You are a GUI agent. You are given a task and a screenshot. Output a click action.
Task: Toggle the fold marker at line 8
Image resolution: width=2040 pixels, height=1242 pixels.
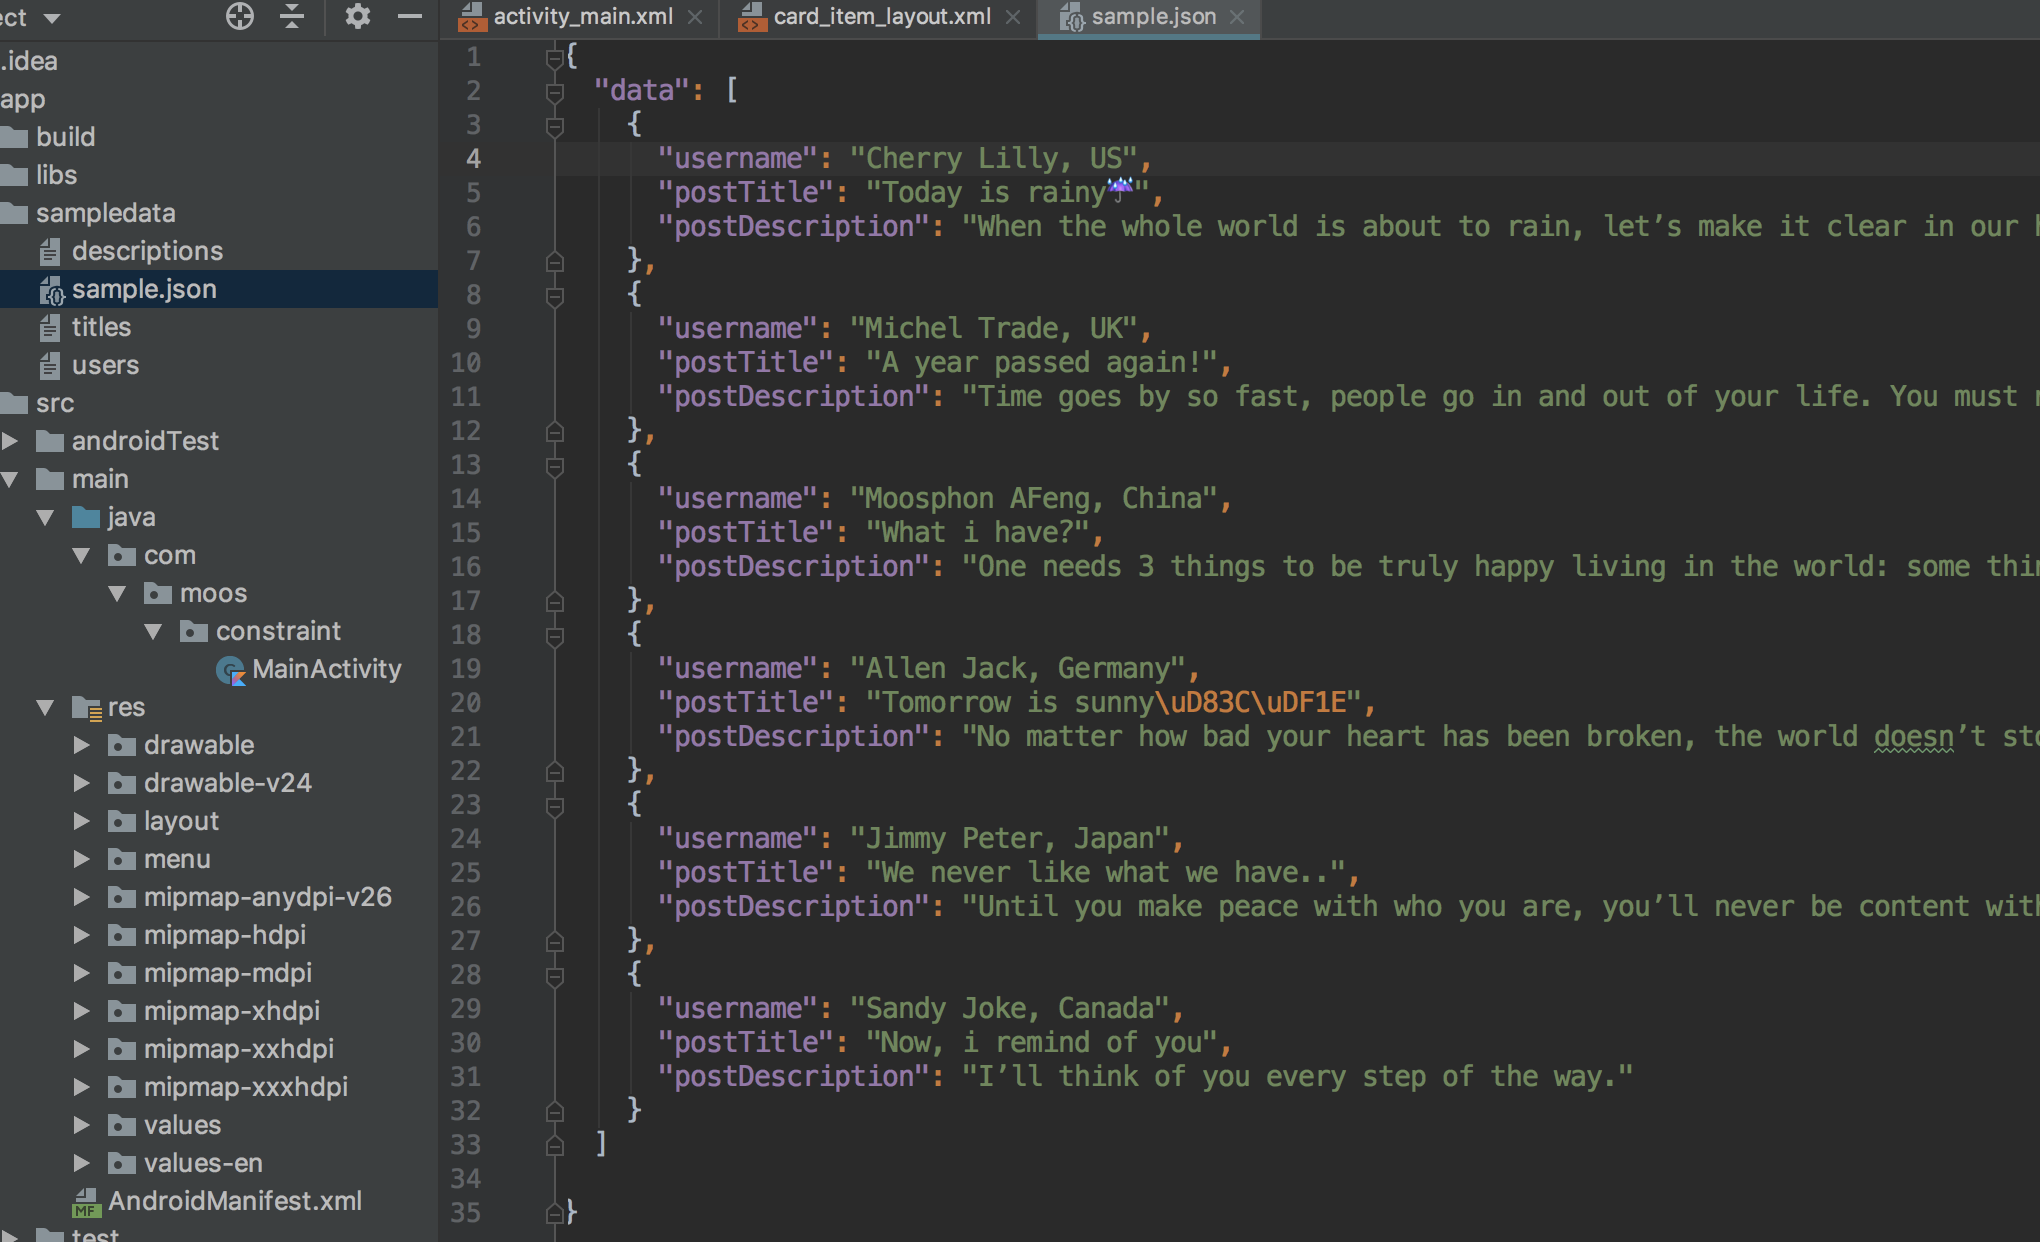(x=555, y=296)
